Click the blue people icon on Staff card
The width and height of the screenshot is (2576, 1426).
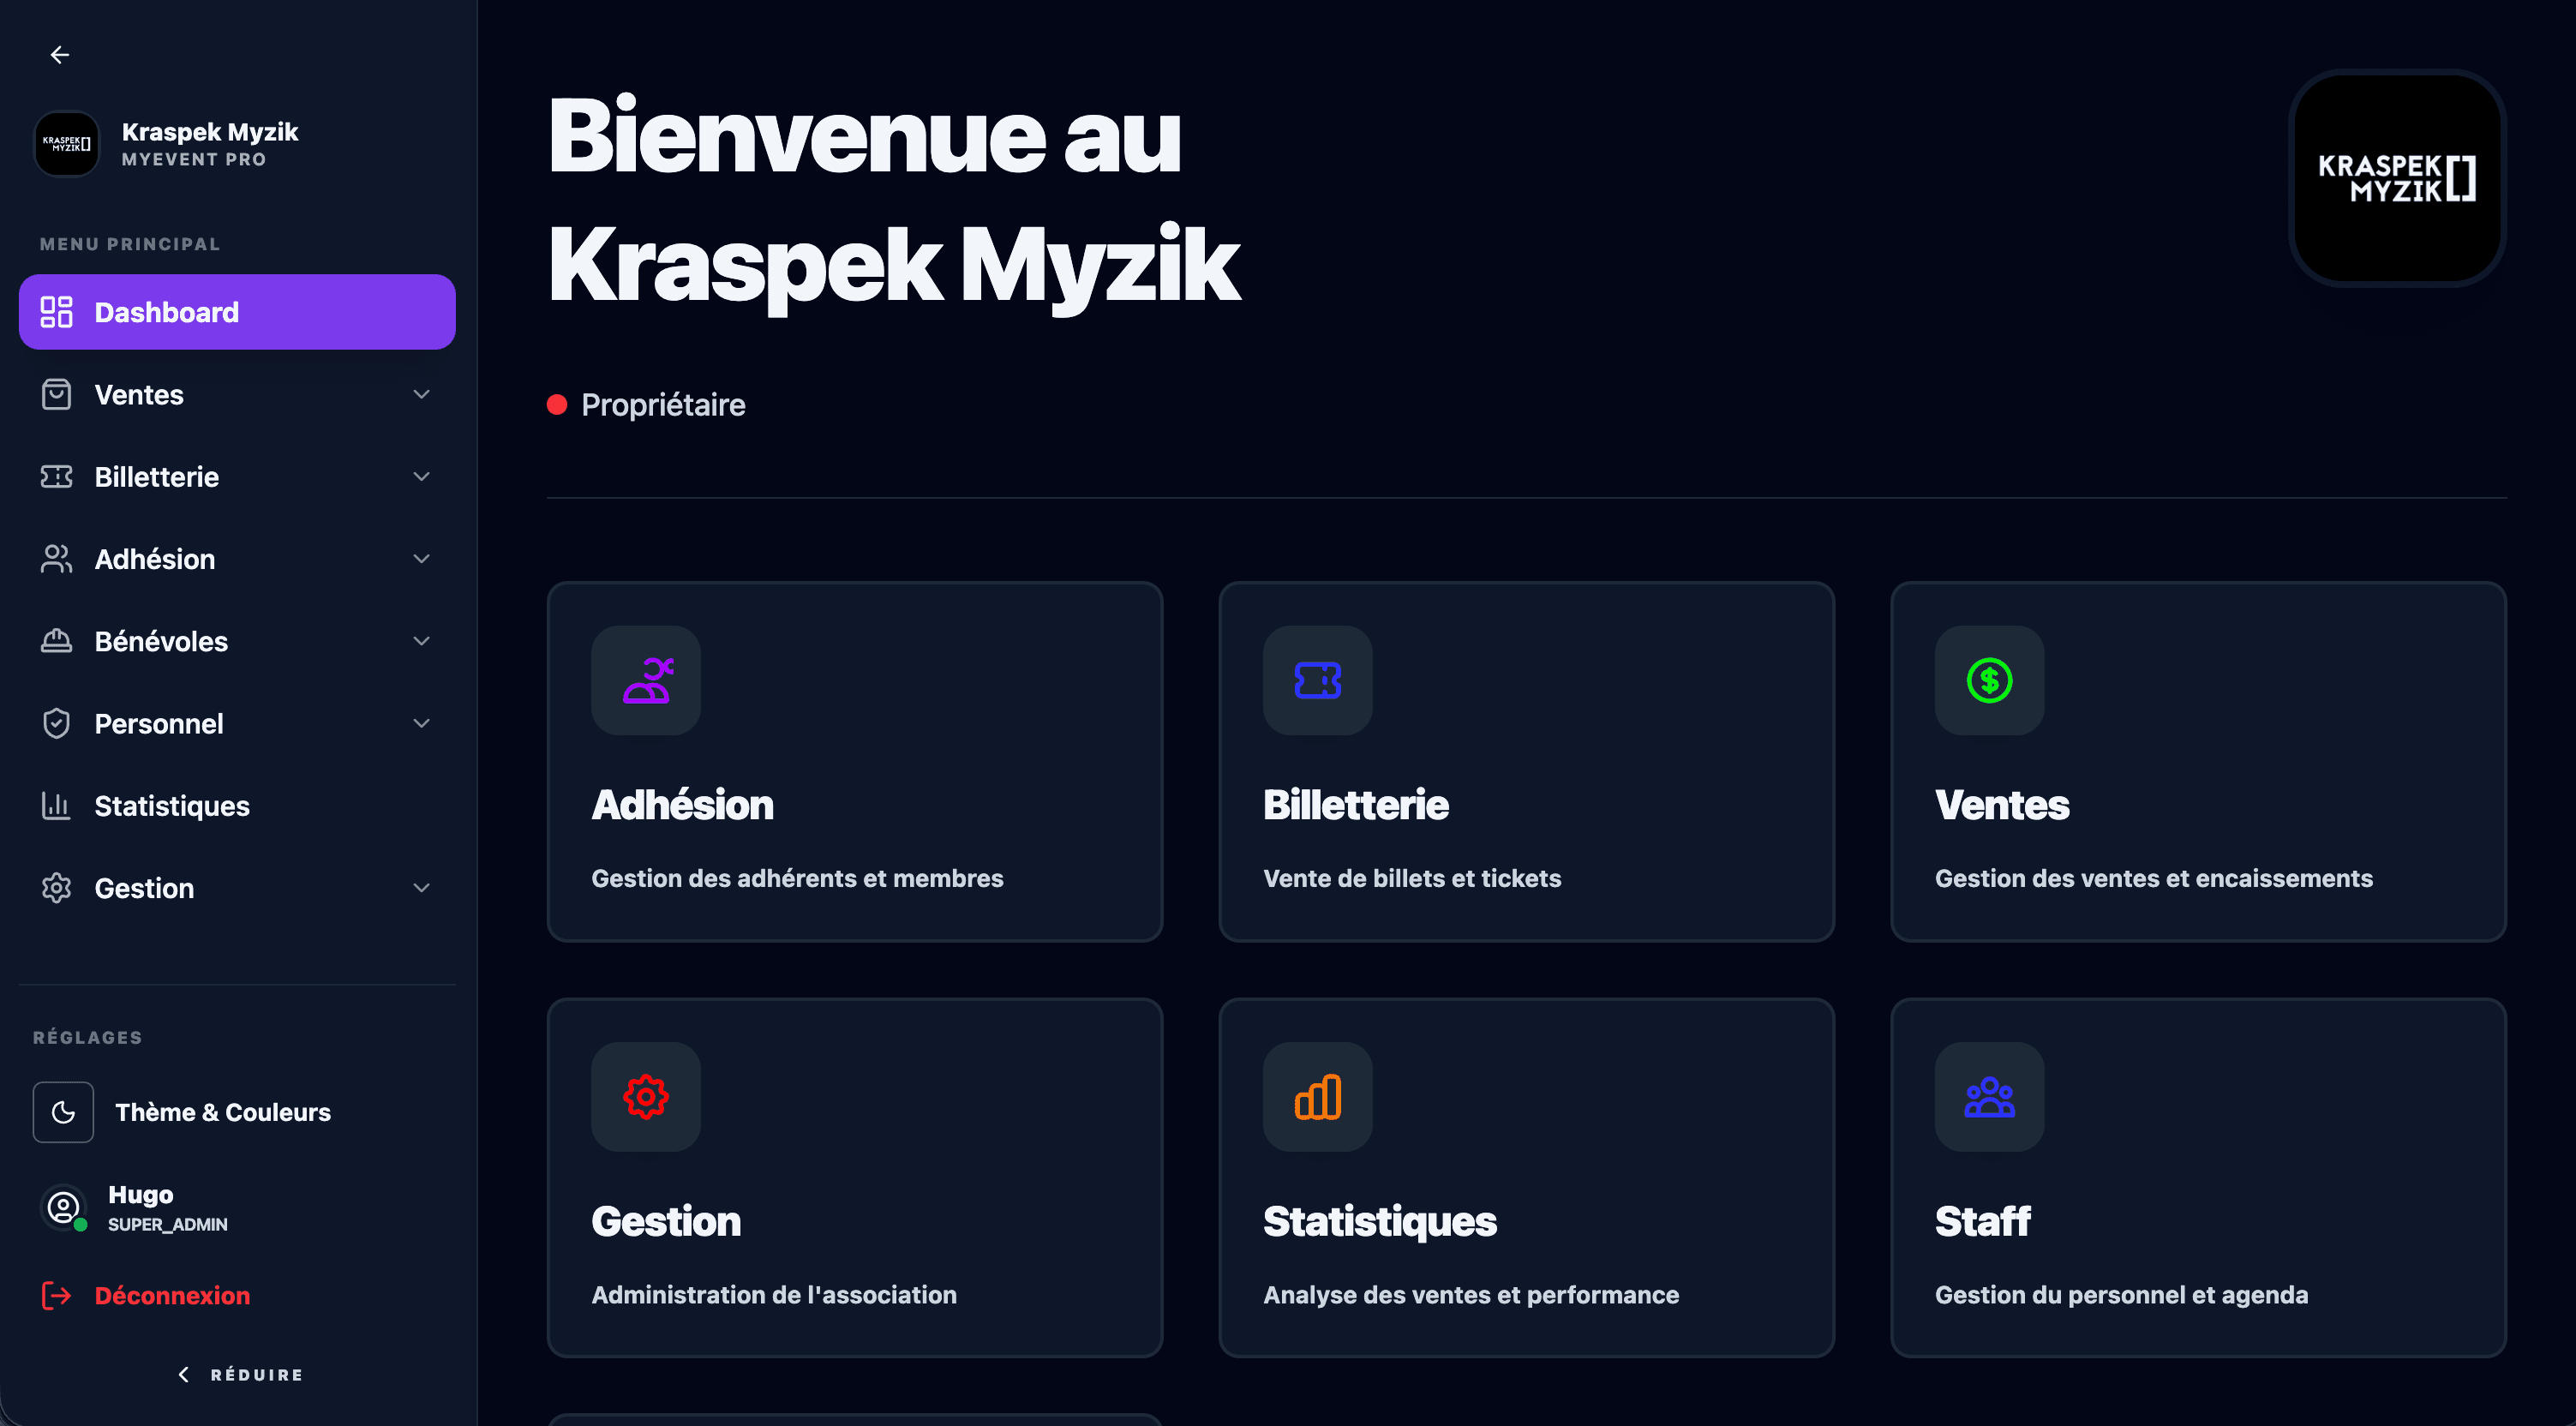click(x=1989, y=1097)
